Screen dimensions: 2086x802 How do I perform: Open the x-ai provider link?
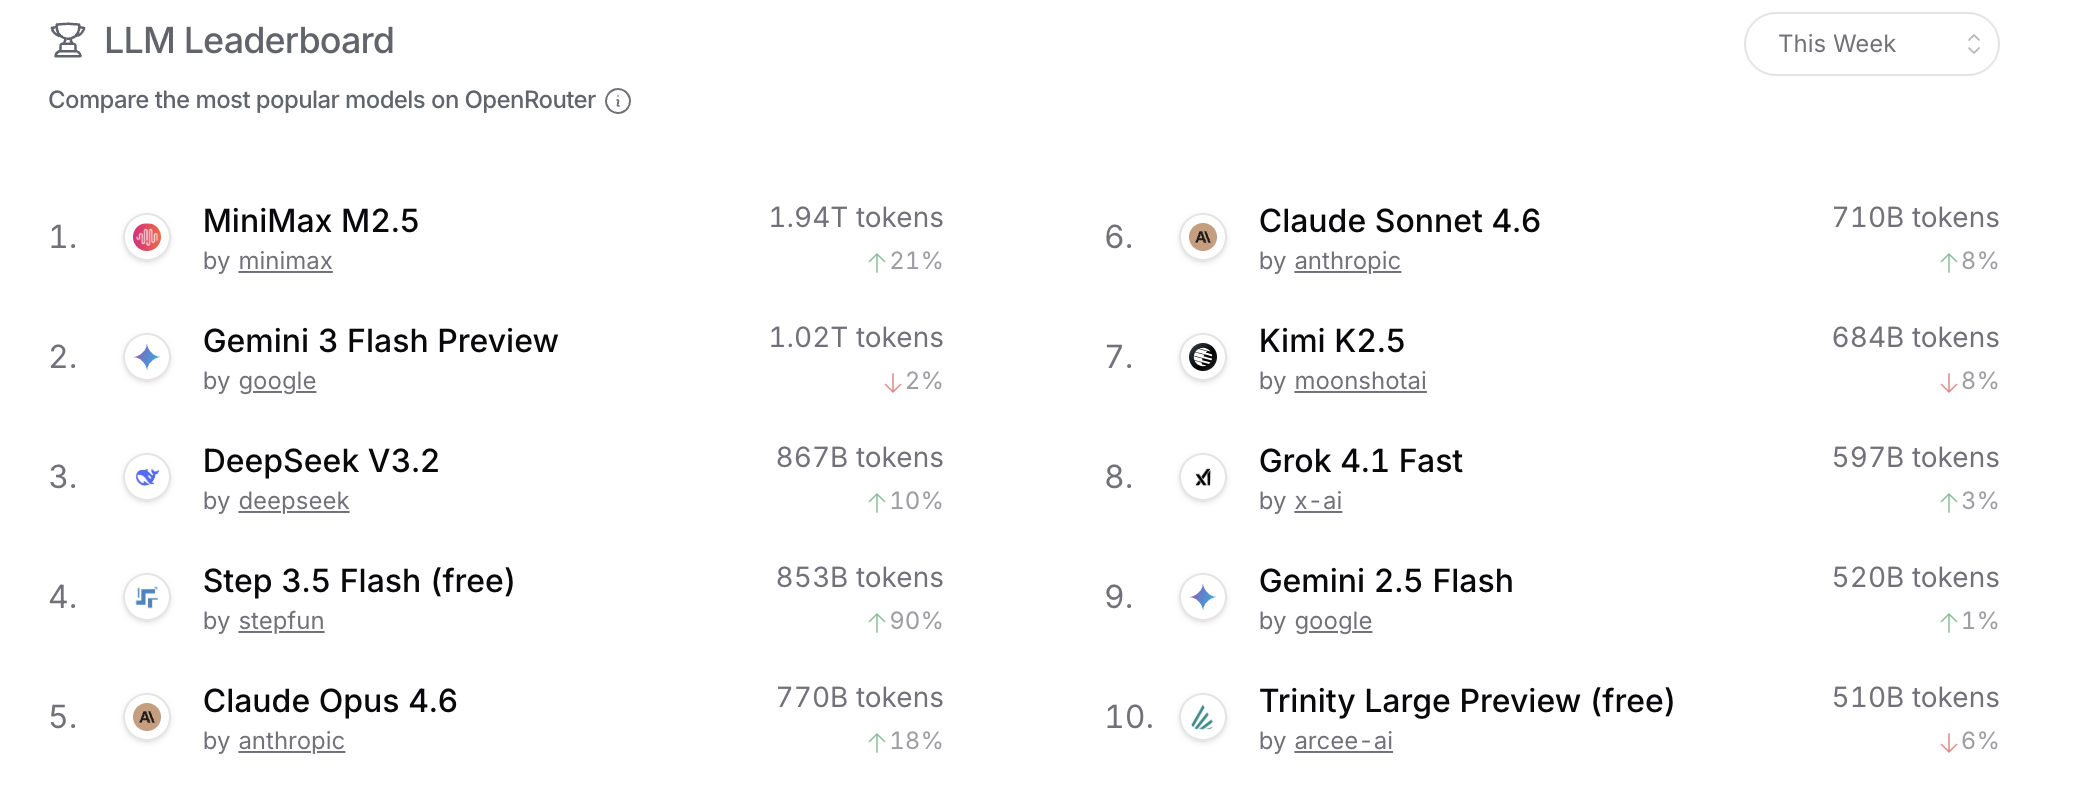(x=1318, y=501)
